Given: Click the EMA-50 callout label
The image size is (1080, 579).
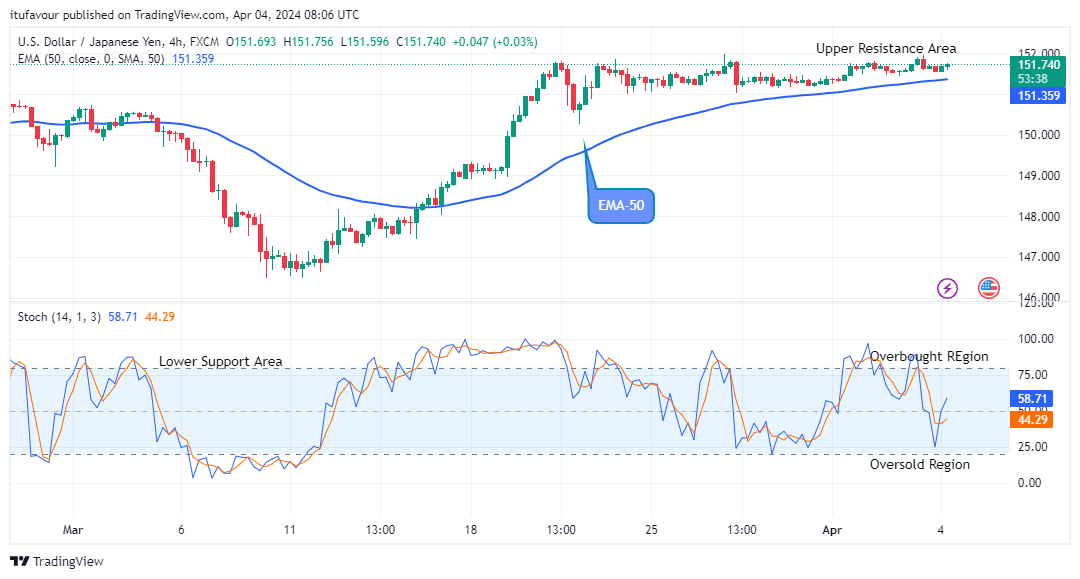Looking at the screenshot, I should [621, 205].
